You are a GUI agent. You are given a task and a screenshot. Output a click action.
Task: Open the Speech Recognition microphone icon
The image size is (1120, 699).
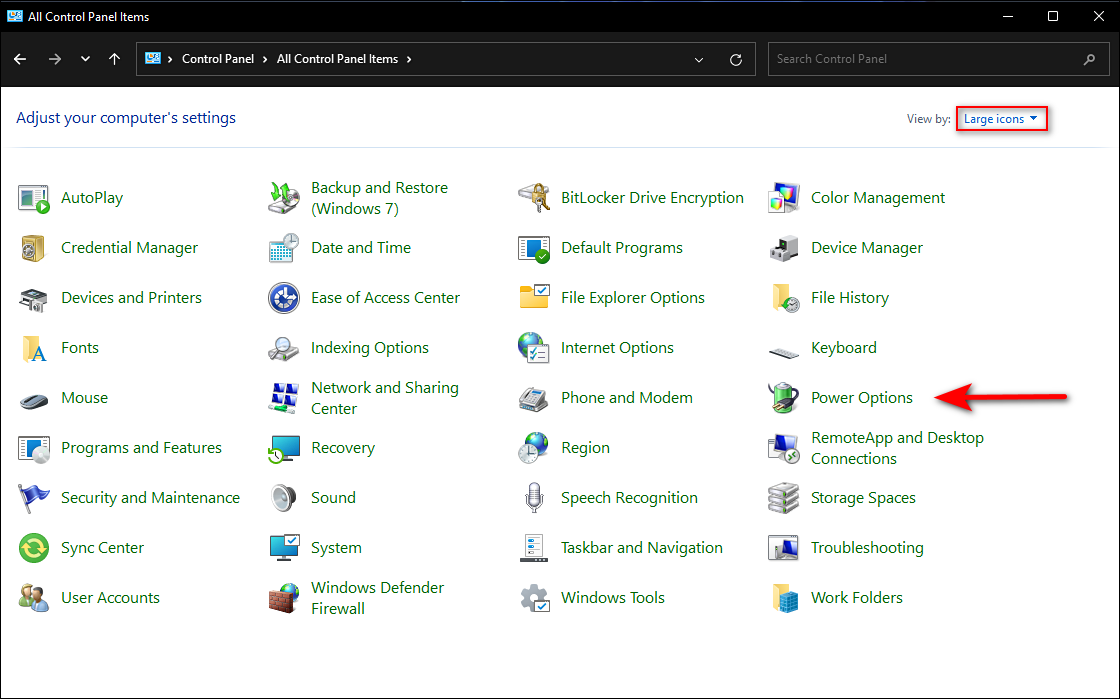(x=534, y=498)
